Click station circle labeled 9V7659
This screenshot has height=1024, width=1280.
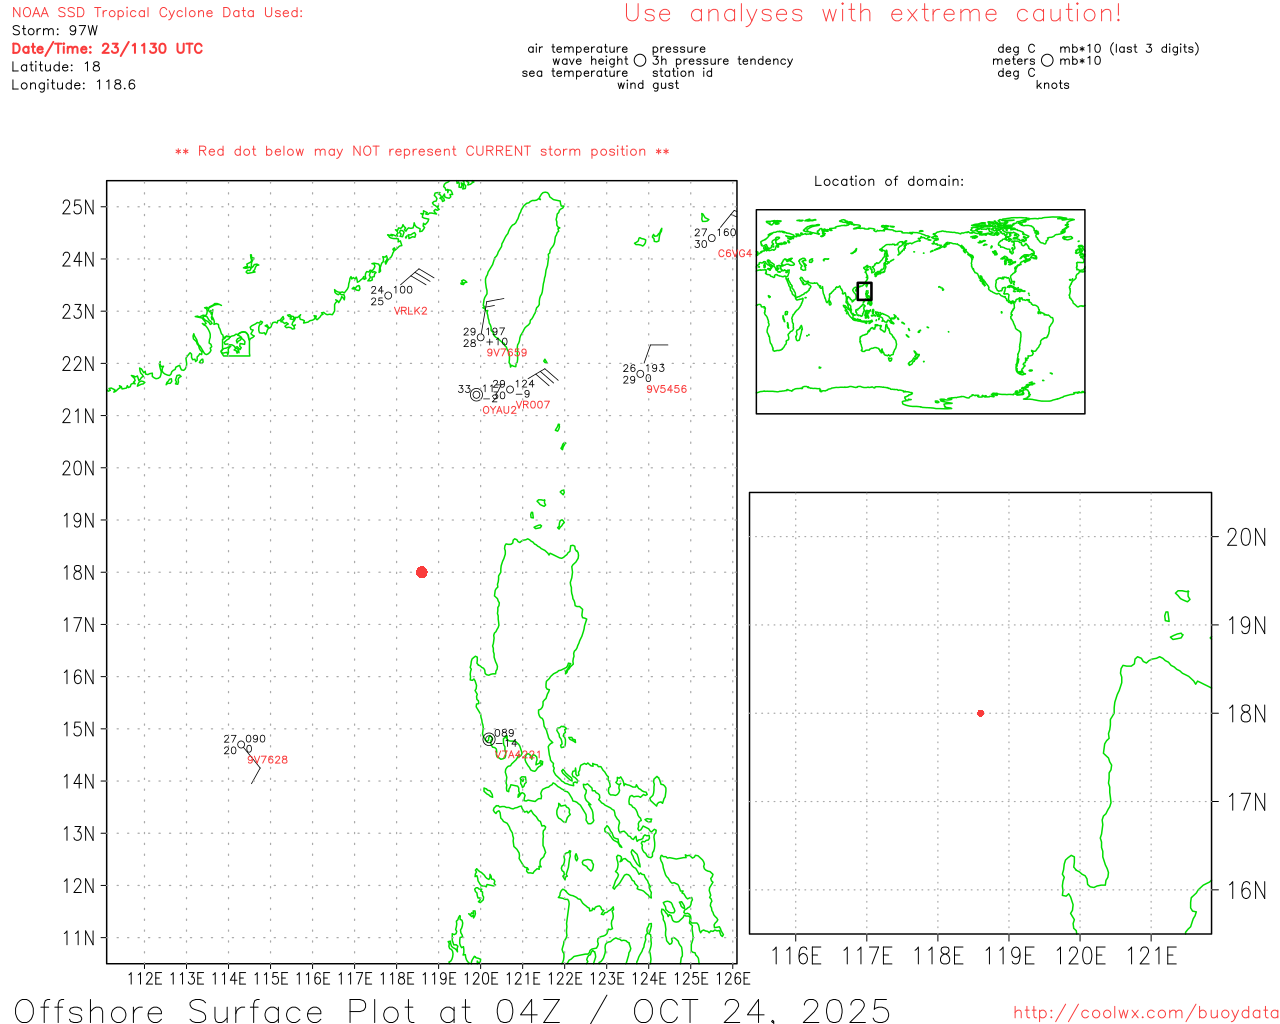[x=481, y=337]
